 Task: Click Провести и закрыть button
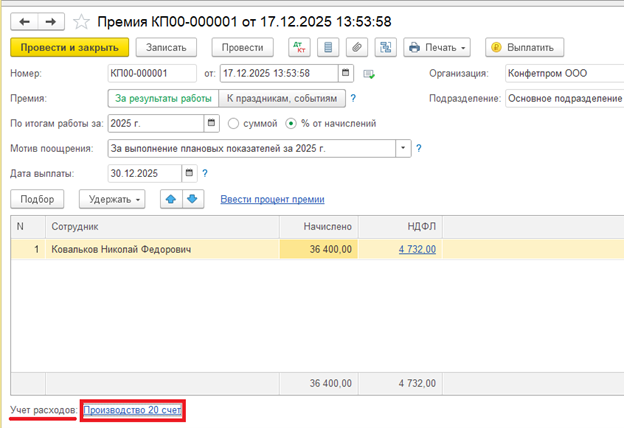click(70, 47)
